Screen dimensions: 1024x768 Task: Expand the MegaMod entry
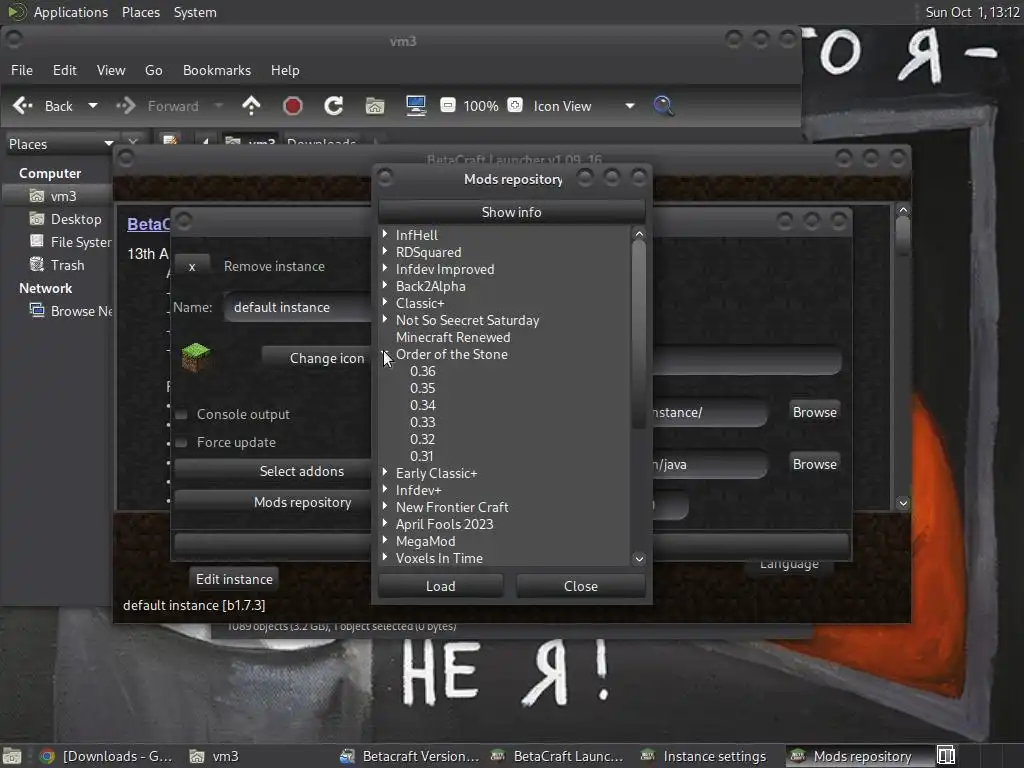point(385,540)
